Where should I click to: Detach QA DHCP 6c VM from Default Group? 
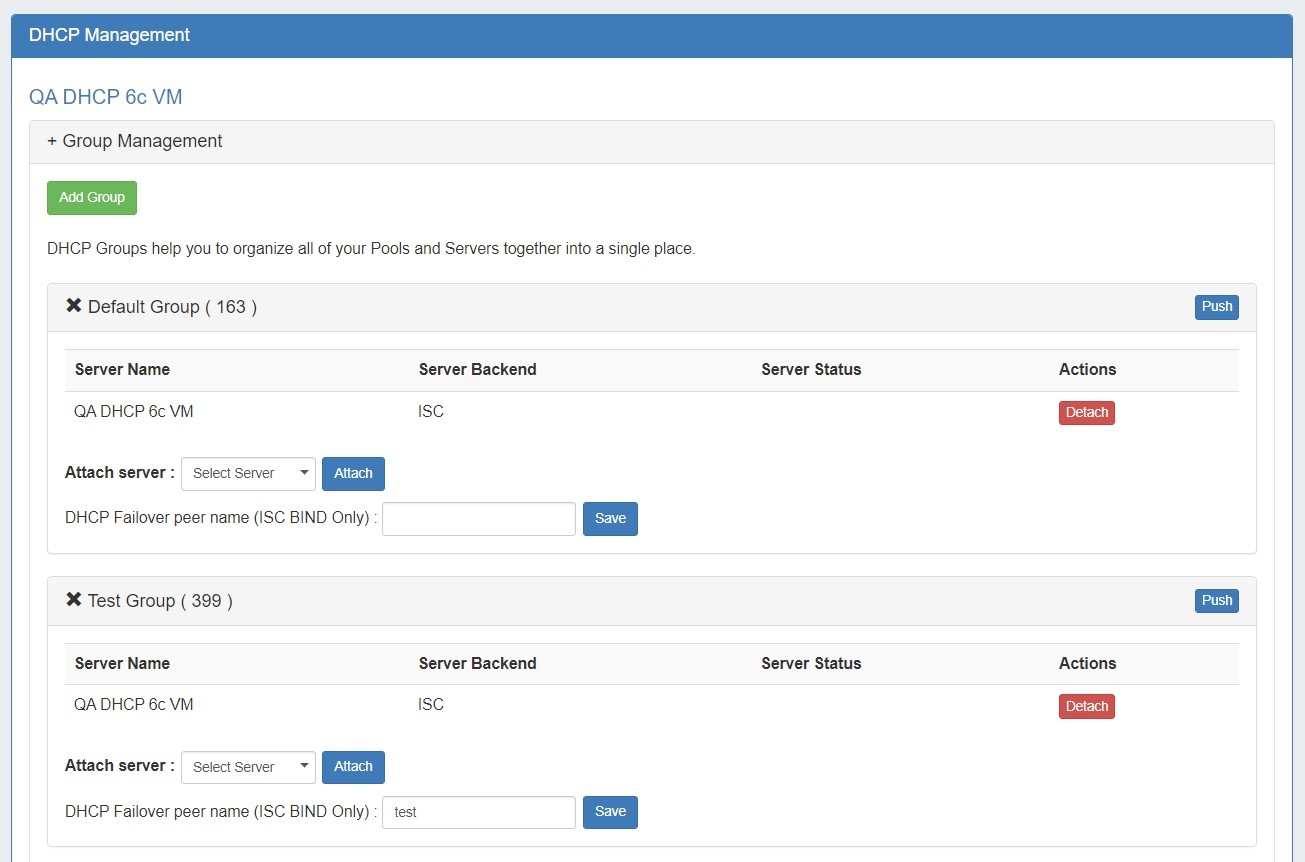1086,413
